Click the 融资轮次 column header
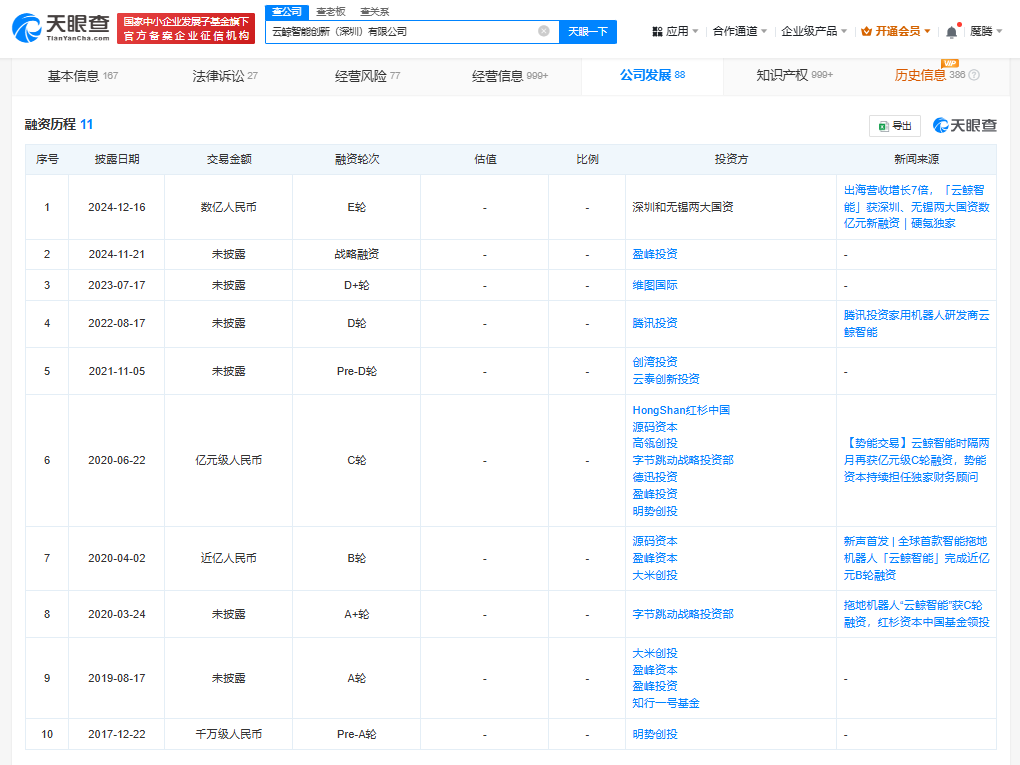This screenshot has height=765, width=1020. pos(357,159)
